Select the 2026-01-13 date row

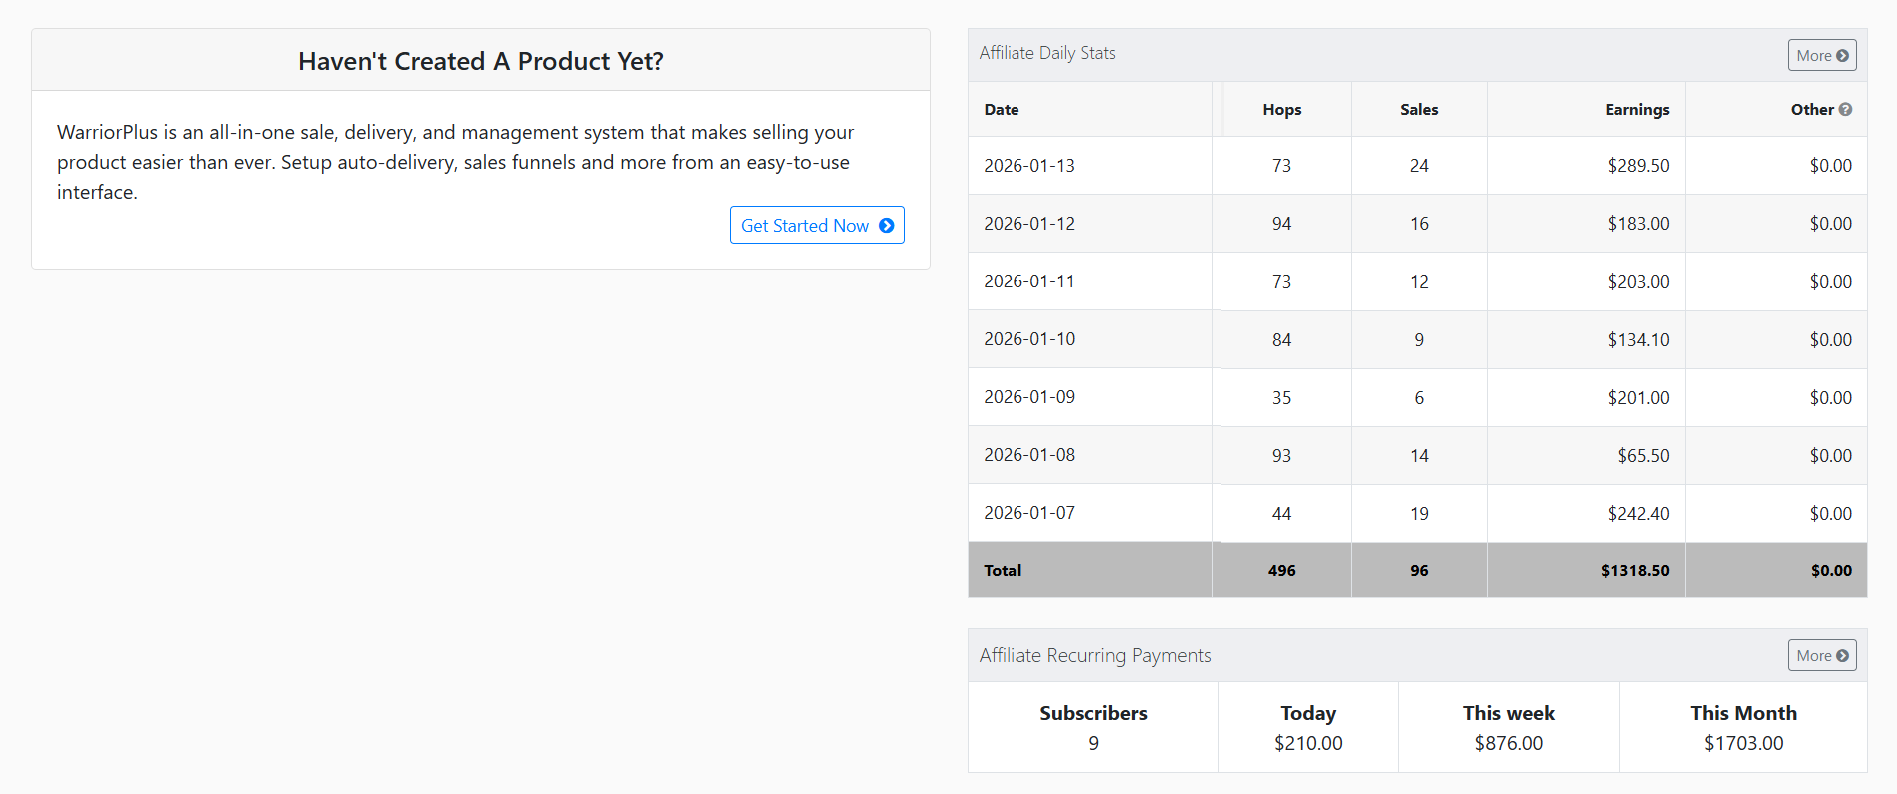click(x=1029, y=165)
